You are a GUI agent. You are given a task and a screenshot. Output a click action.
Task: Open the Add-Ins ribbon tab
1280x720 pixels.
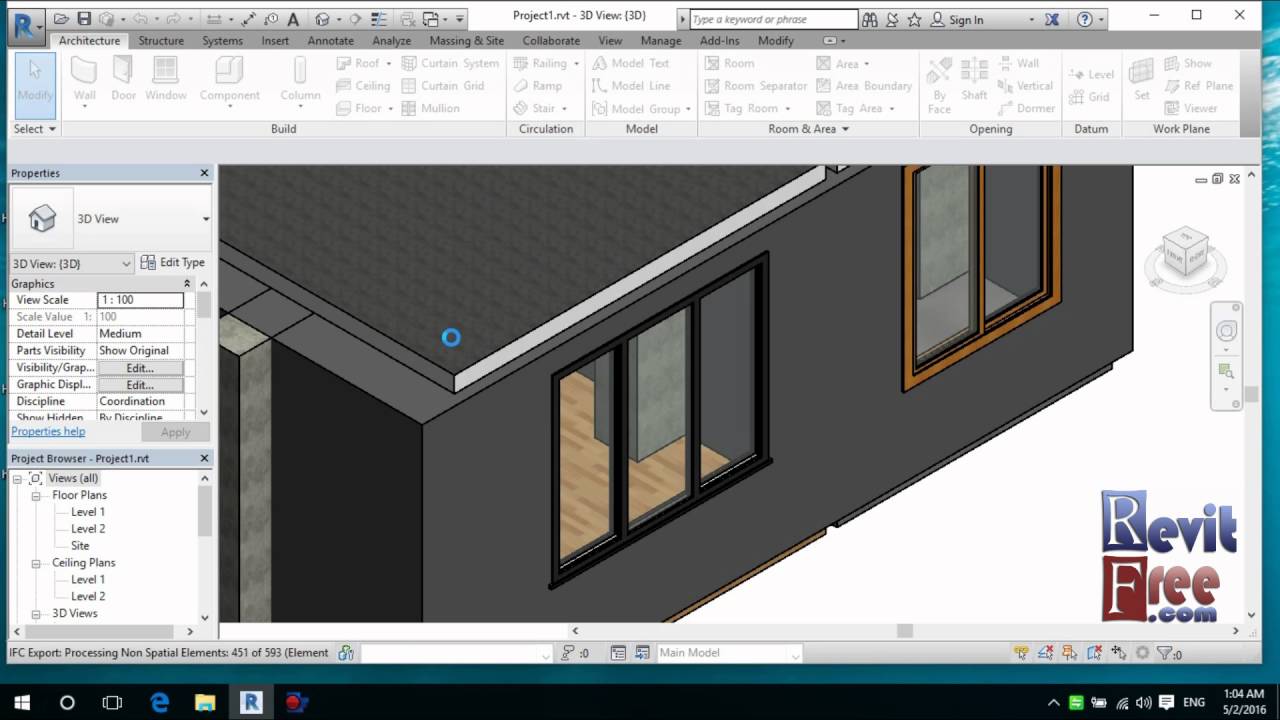coord(720,41)
